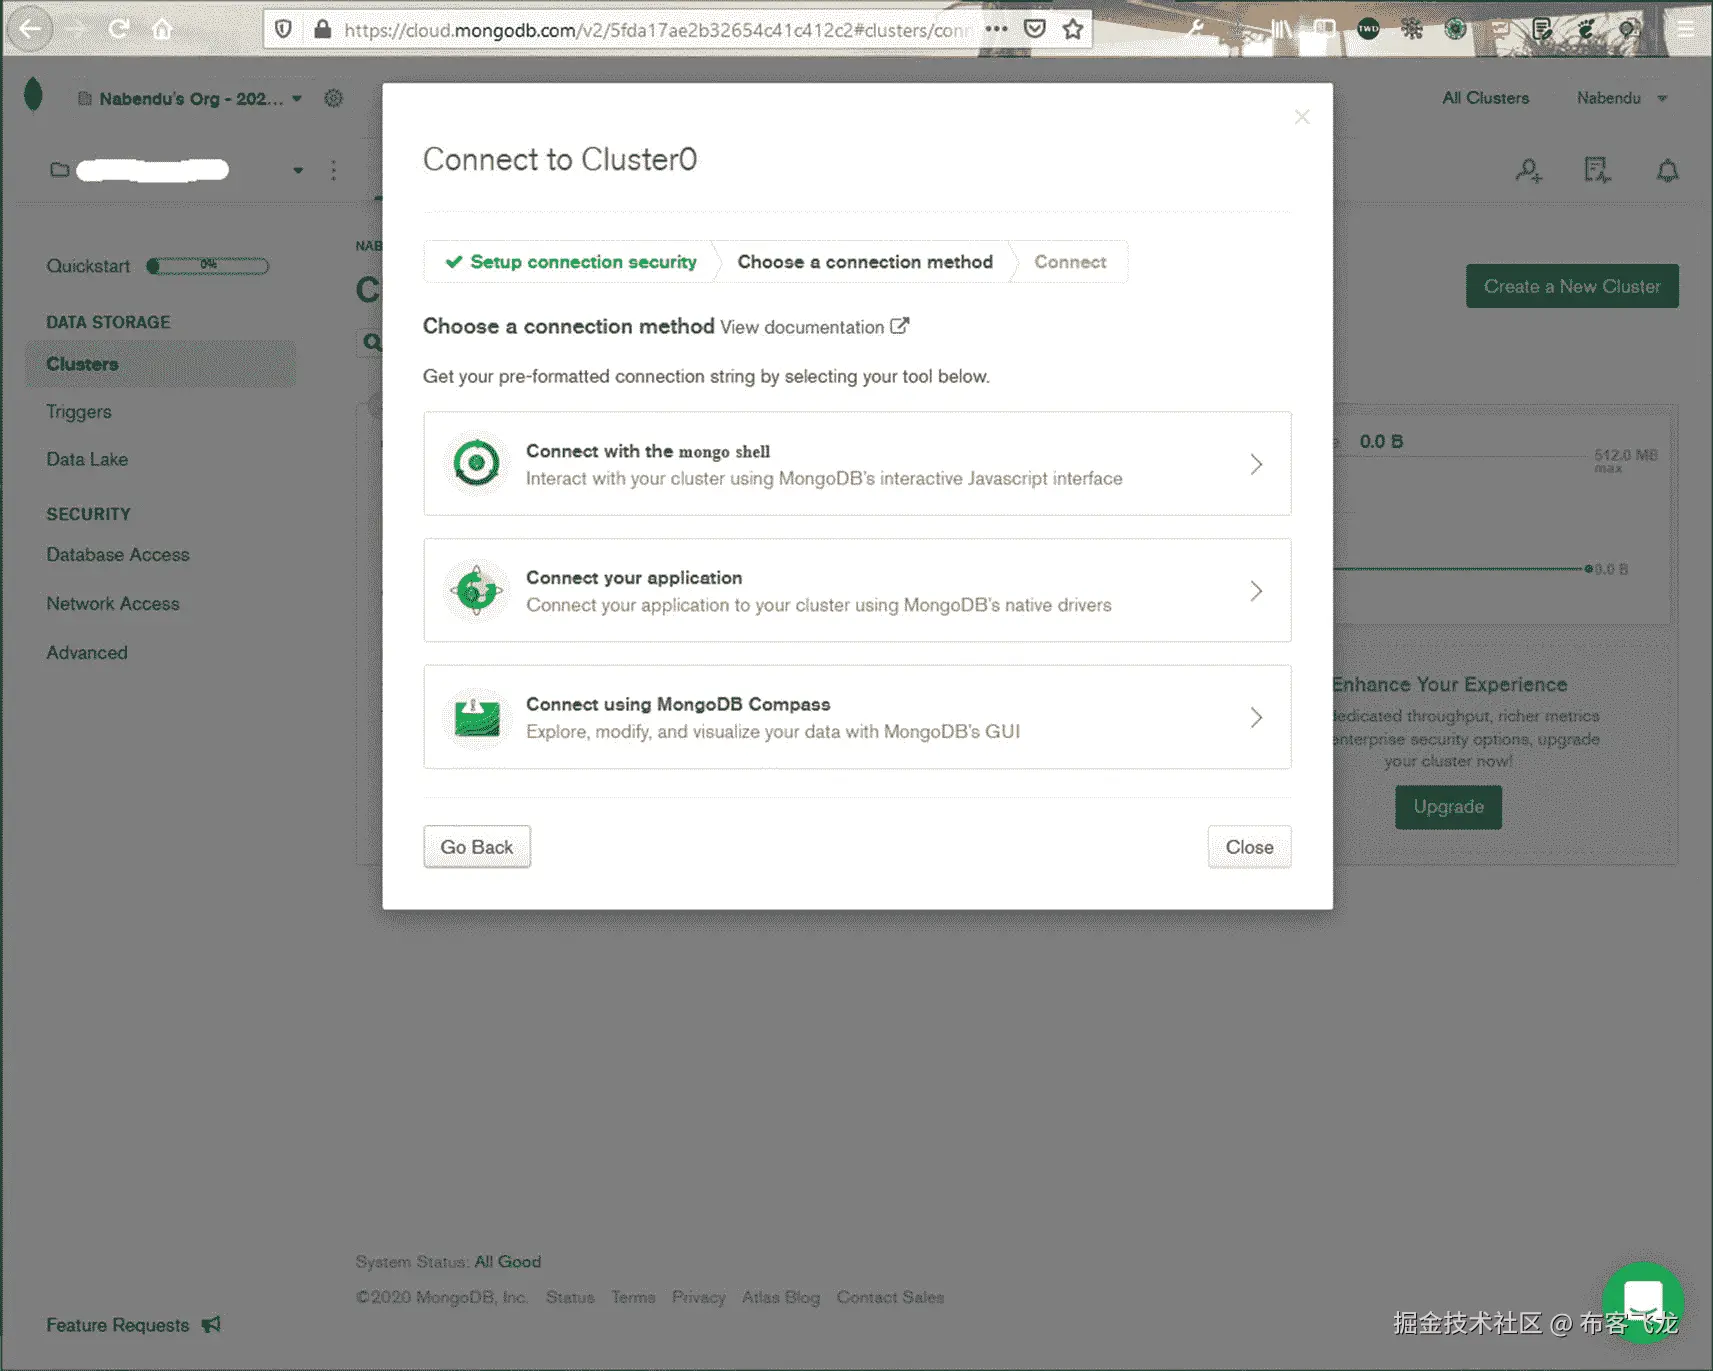The image size is (1713, 1371).
Task: Open Network Access in the sidebar
Action: pyautogui.click(x=113, y=604)
